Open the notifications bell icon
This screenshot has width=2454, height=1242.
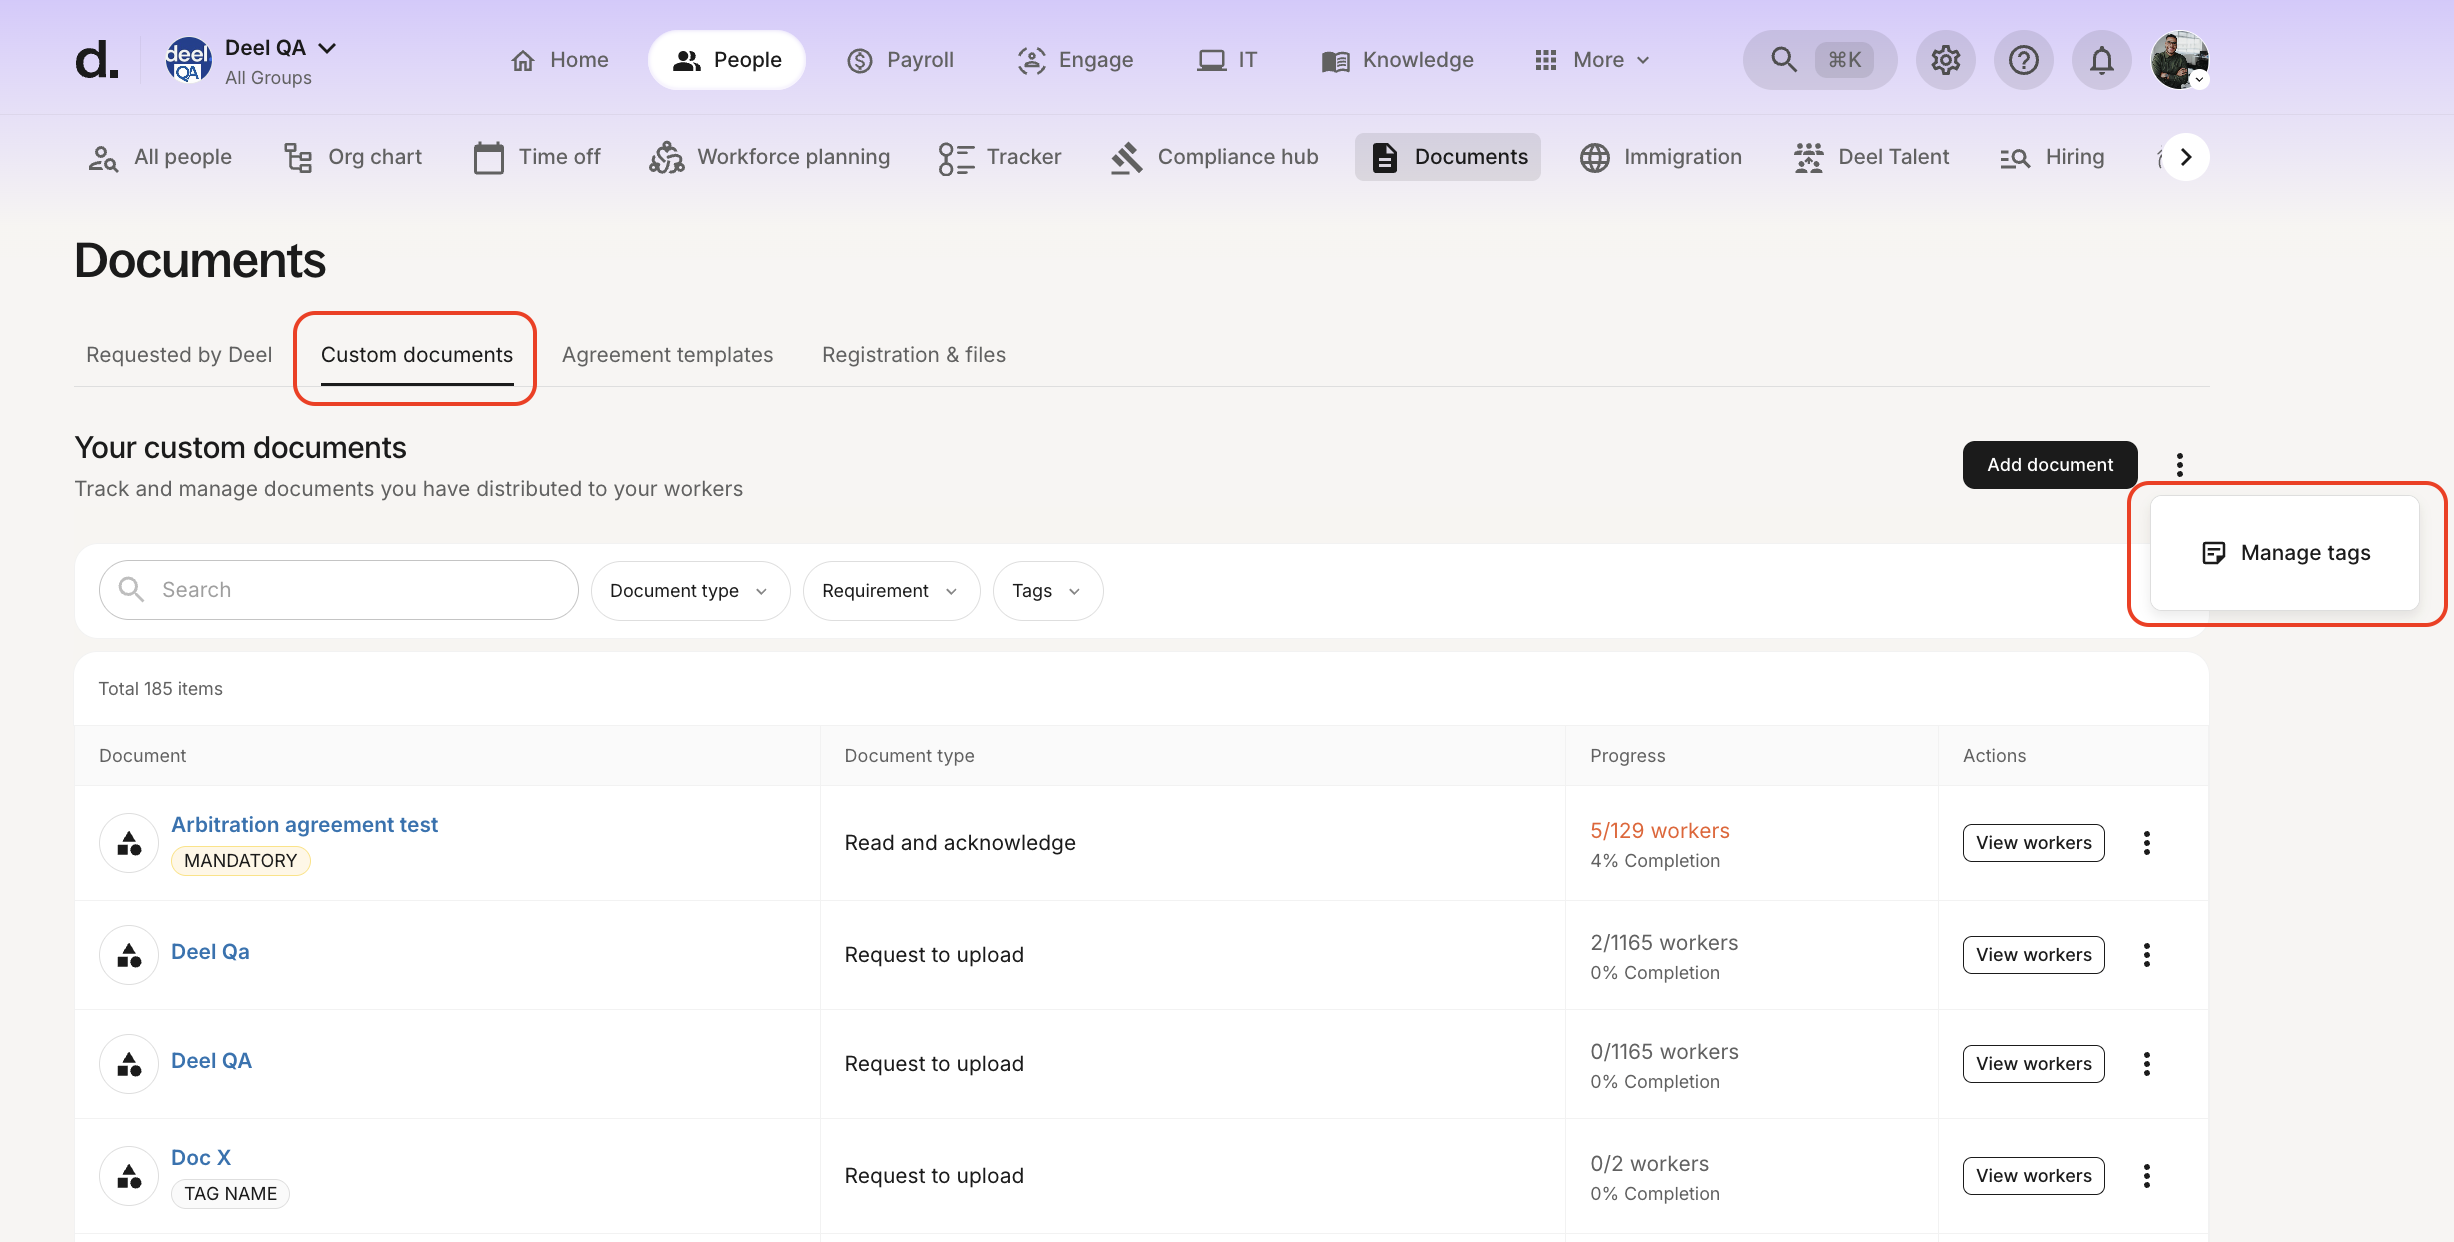(x=2101, y=60)
